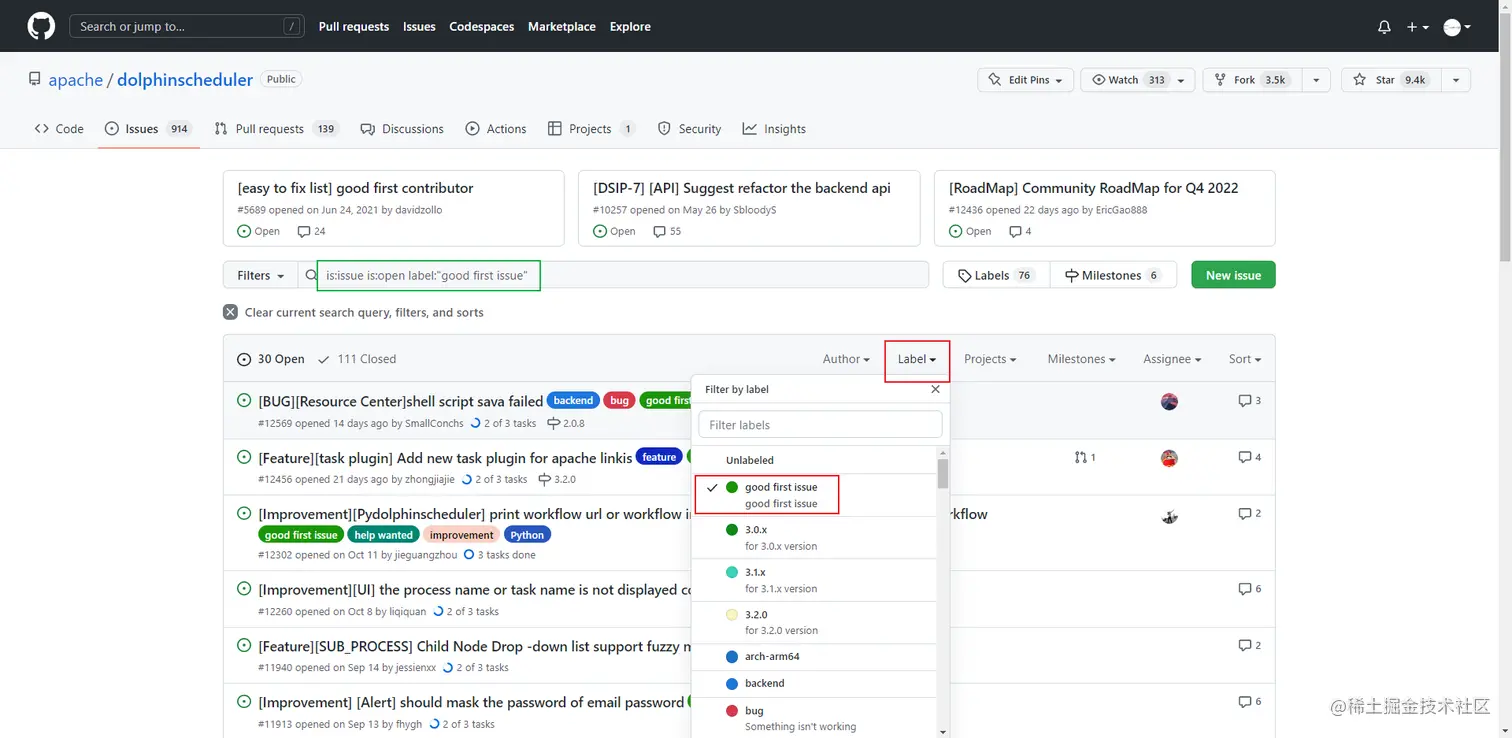This screenshot has height=738, width=1512.
Task: Open the Filters dropdown beside the search box
Action: point(260,275)
